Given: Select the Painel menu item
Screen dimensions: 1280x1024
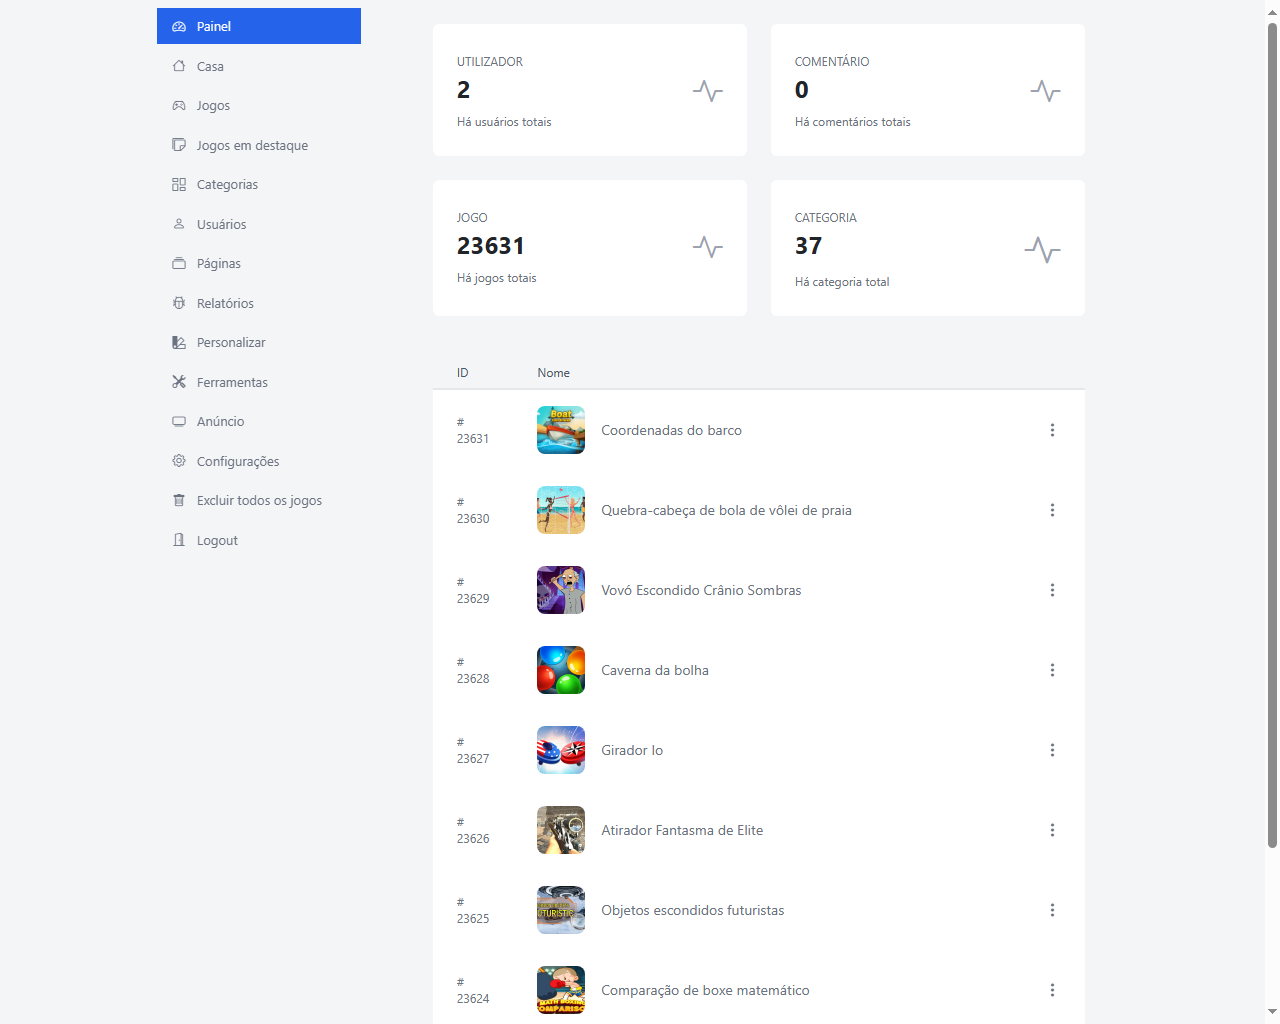Looking at the screenshot, I should (258, 26).
